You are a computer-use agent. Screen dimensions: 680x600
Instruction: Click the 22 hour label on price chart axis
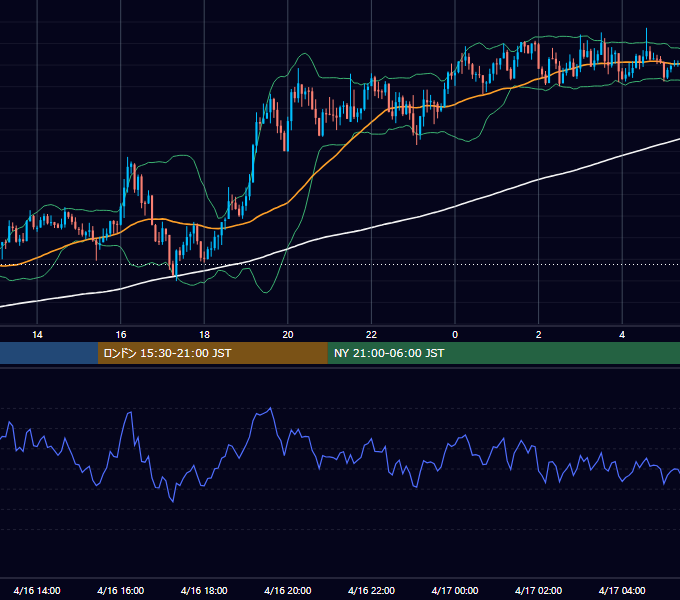(371, 335)
